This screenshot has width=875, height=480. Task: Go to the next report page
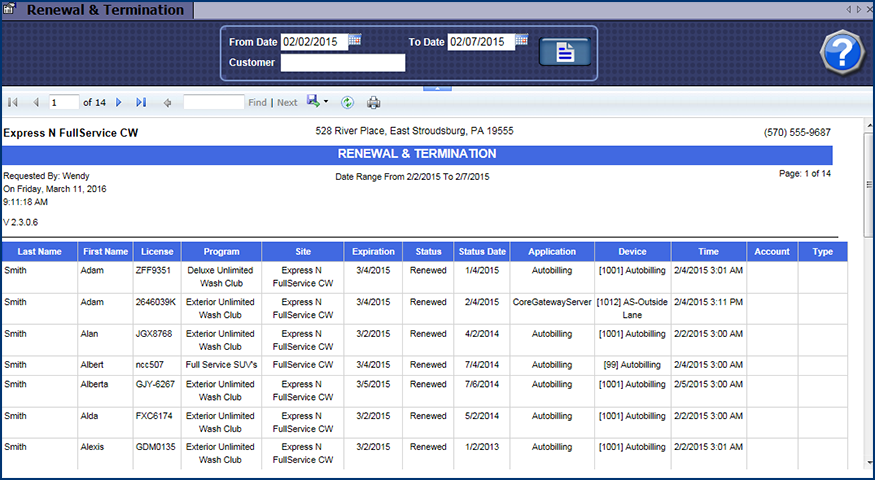tap(119, 102)
